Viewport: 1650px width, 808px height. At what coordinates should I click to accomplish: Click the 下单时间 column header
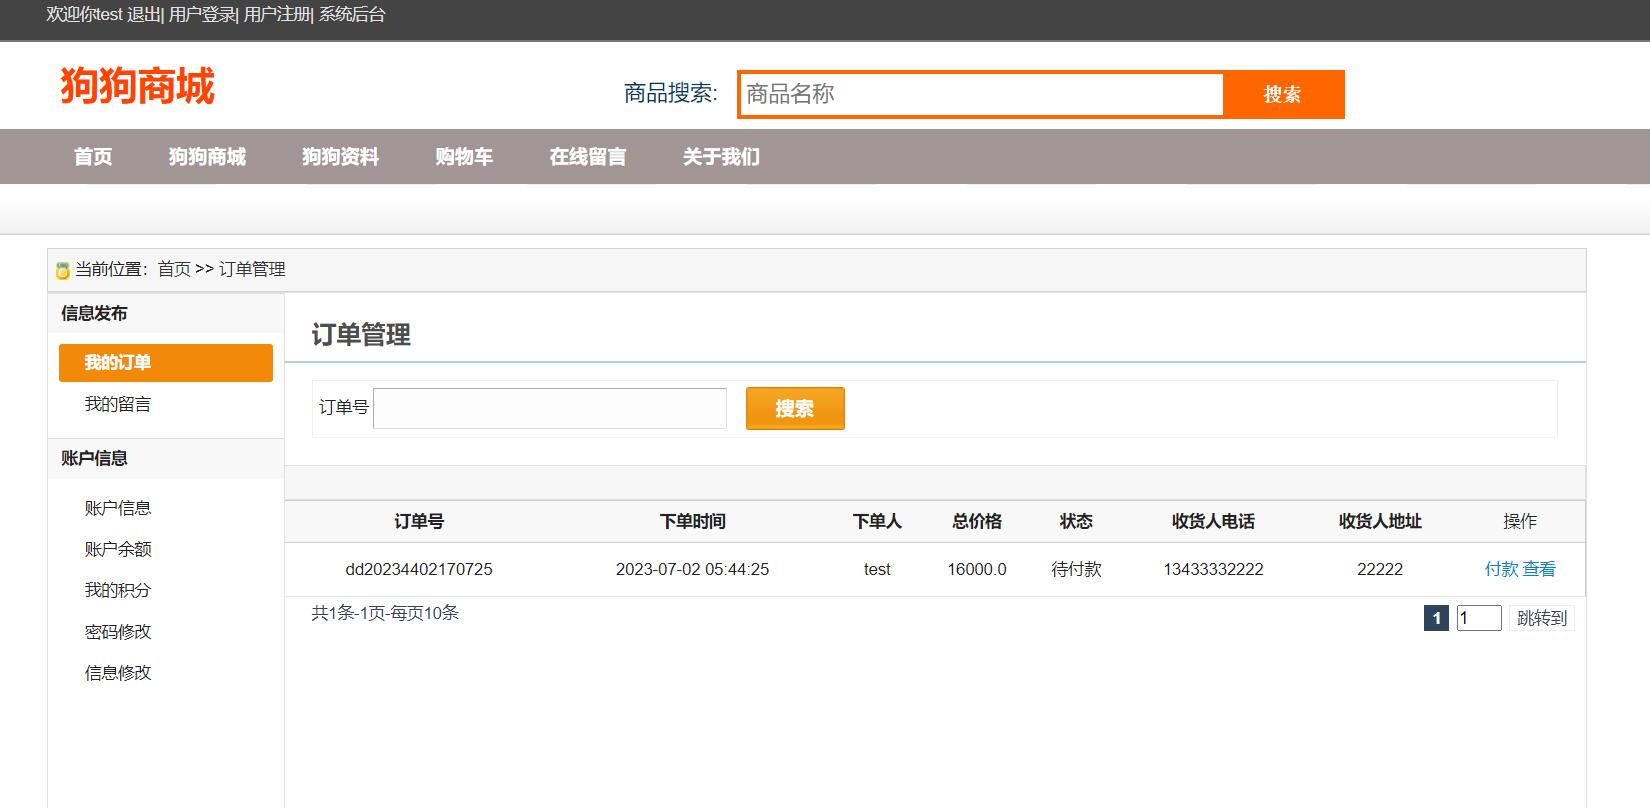(692, 521)
